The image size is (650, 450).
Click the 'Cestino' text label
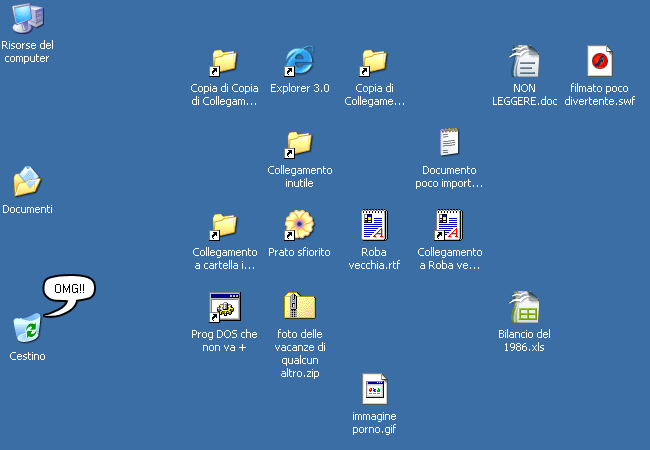coord(27,356)
